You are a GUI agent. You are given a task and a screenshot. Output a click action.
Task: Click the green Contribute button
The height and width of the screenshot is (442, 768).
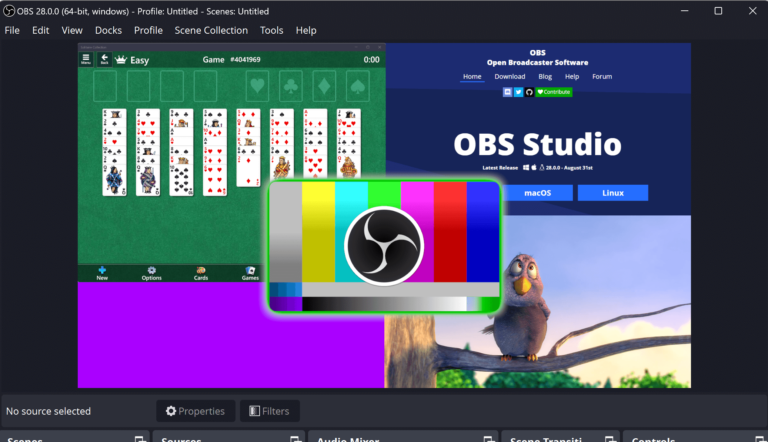[554, 92]
